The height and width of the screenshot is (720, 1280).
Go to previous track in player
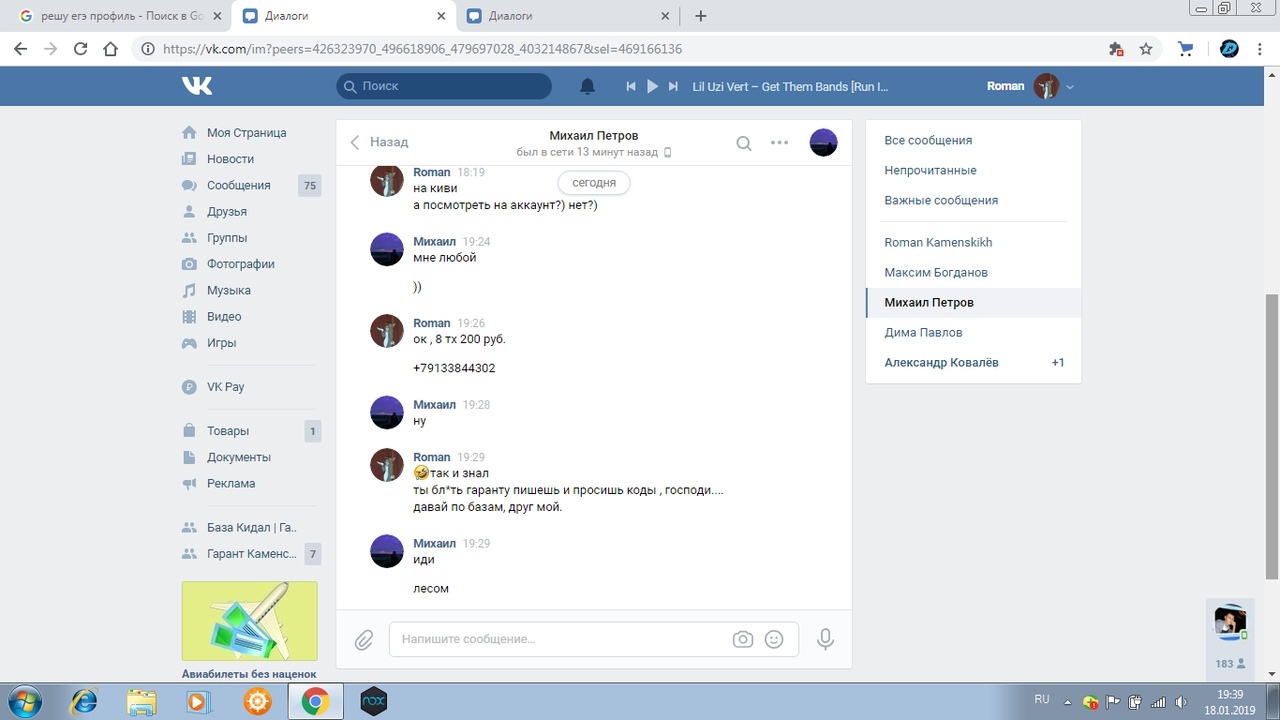pyautogui.click(x=631, y=86)
